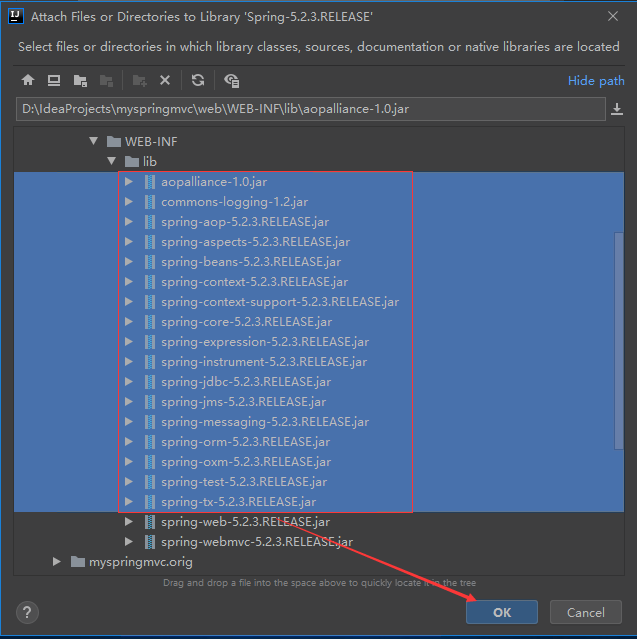Click the Module directory toolbar icon
Screen dimensions: 637x639
[x=106, y=80]
